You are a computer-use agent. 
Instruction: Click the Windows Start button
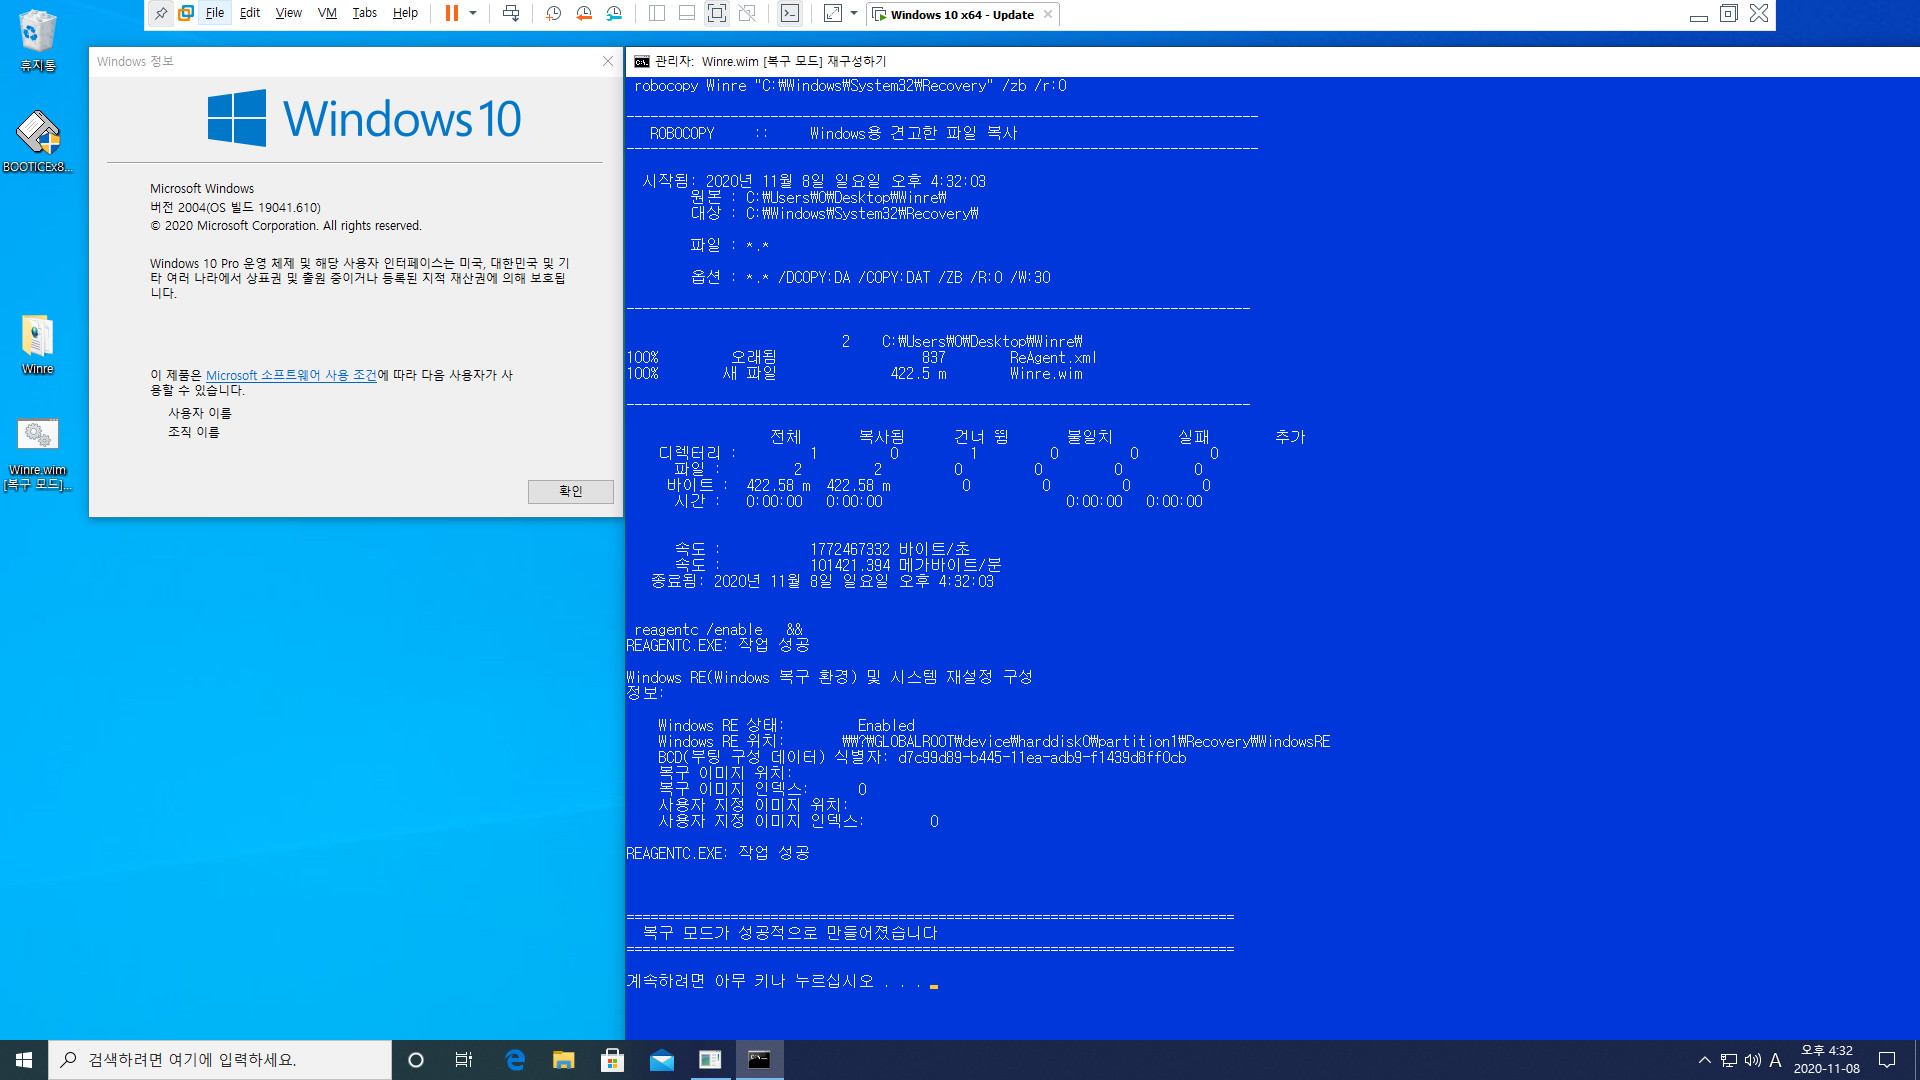(x=24, y=1060)
